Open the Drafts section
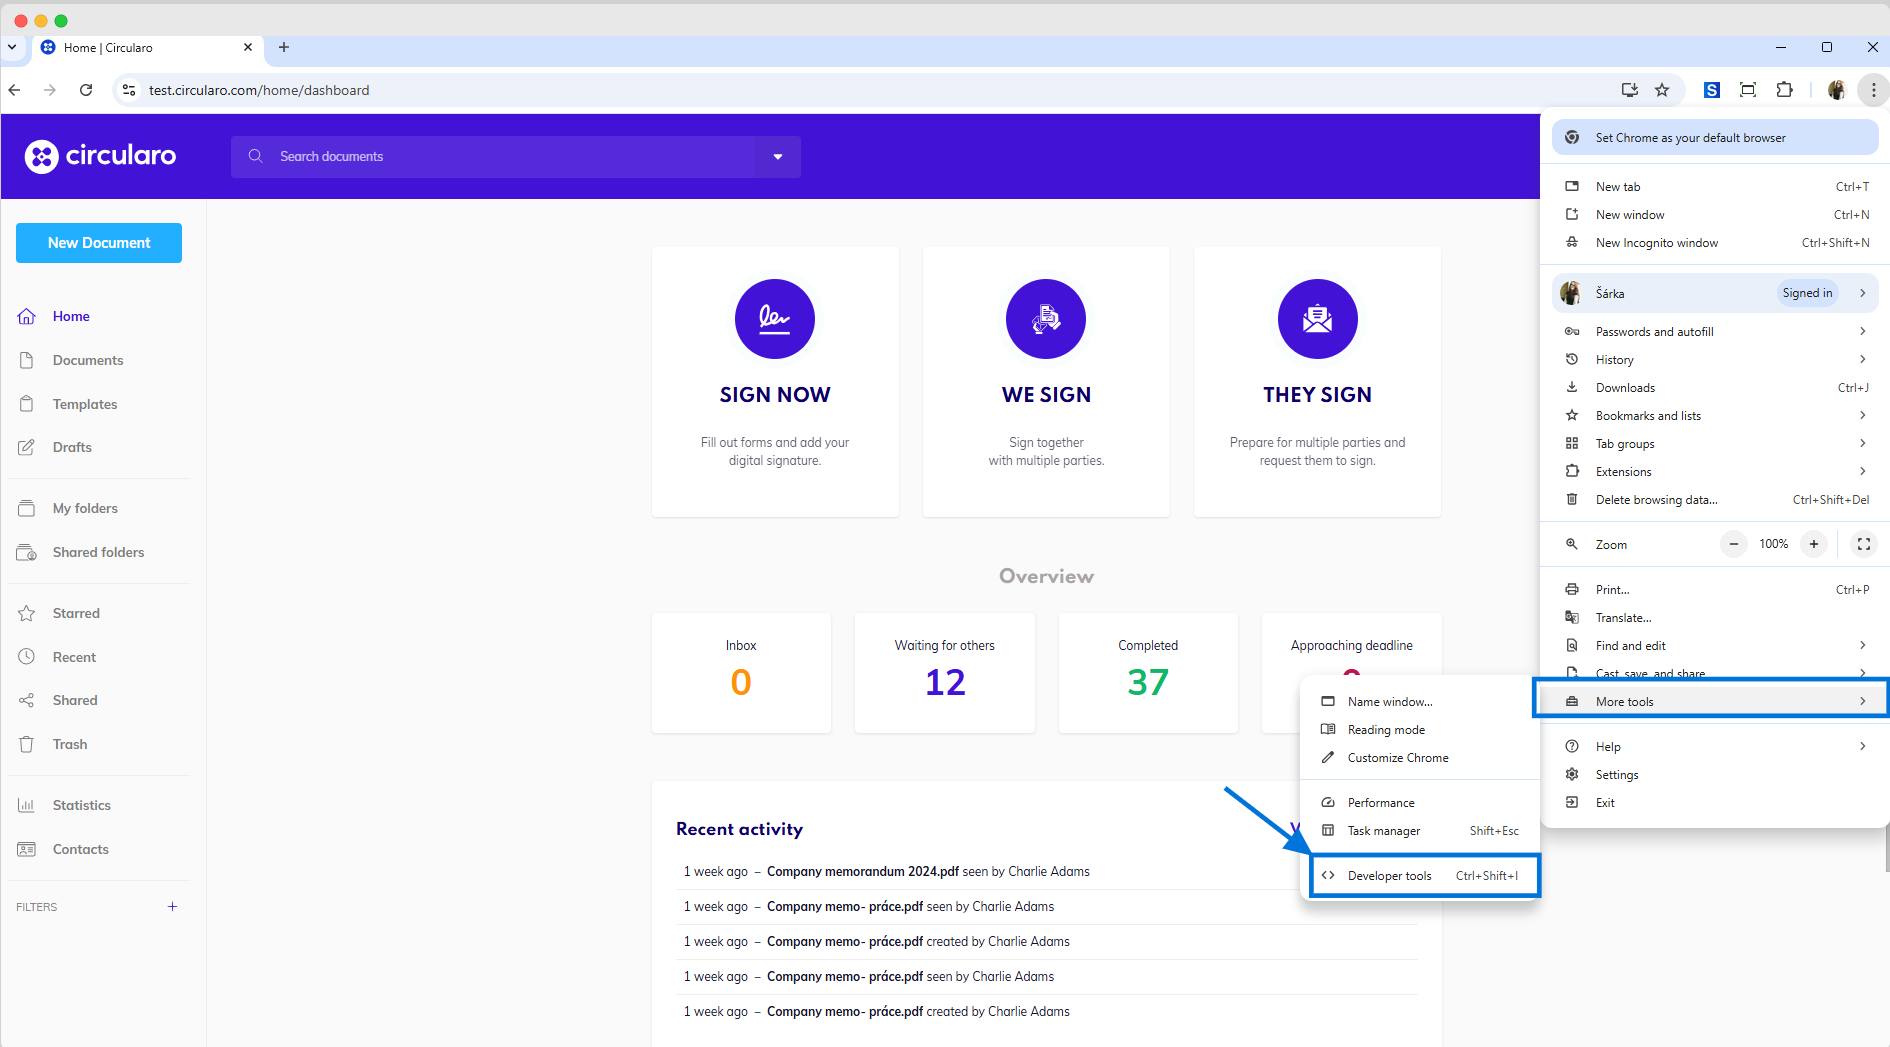Screen dimensions: 1890x1047 (71, 447)
